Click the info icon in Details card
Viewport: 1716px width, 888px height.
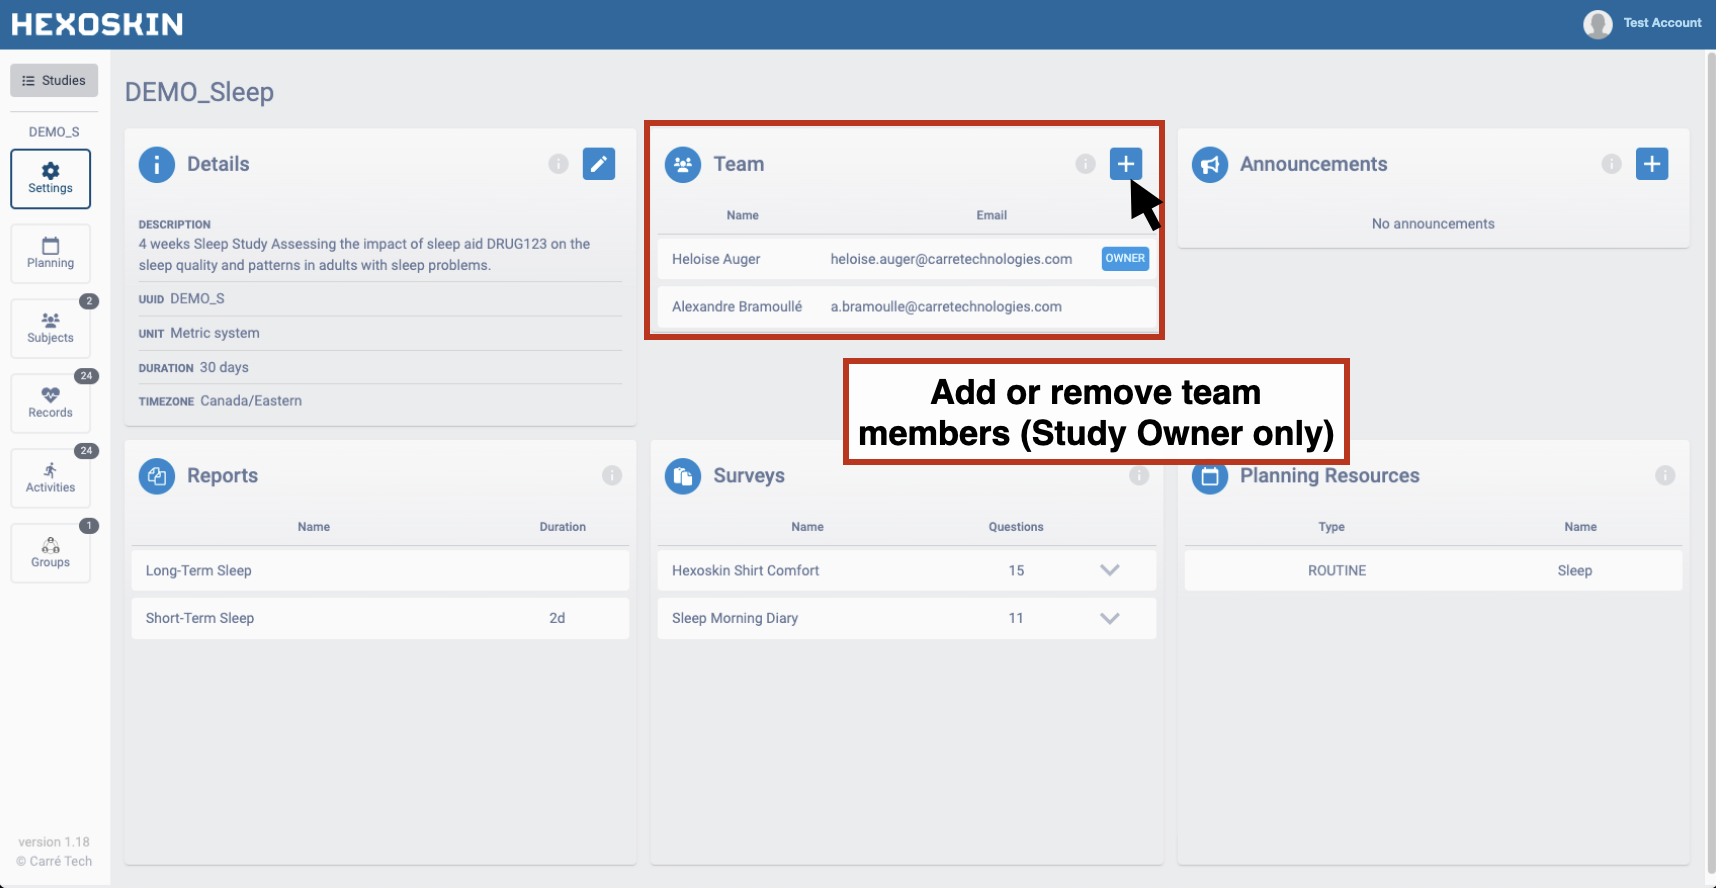(558, 164)
